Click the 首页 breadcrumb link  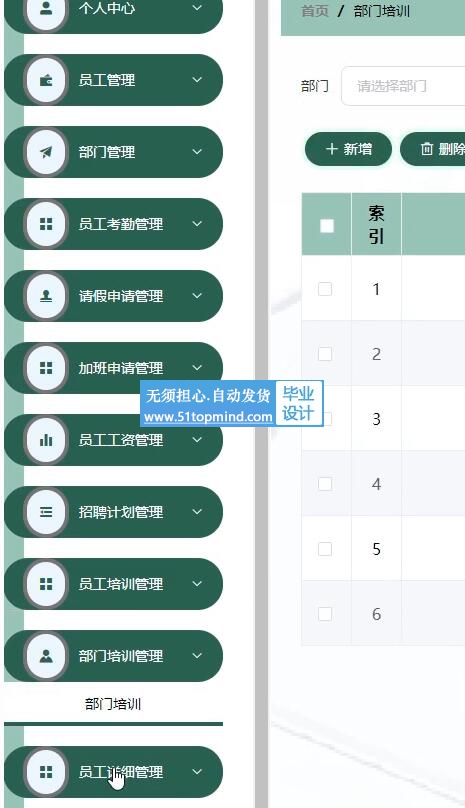(315, 11)
